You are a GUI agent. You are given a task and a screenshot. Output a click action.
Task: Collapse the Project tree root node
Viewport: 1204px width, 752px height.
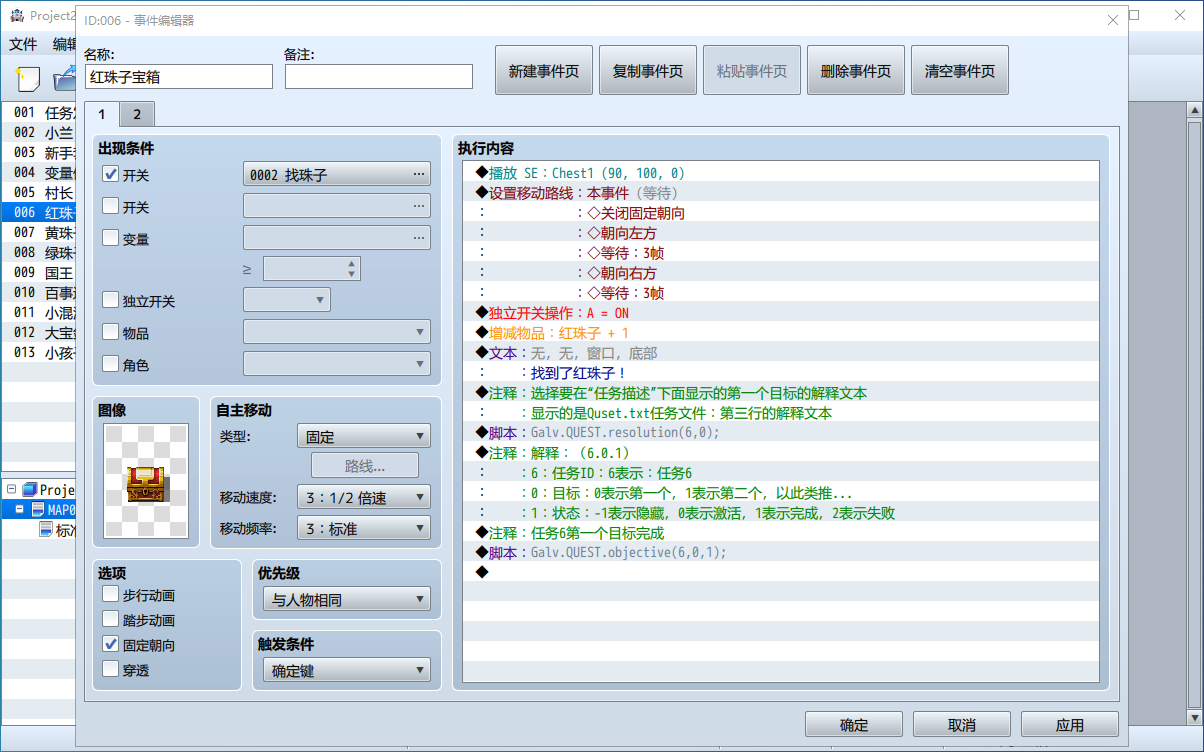[11, 490]
